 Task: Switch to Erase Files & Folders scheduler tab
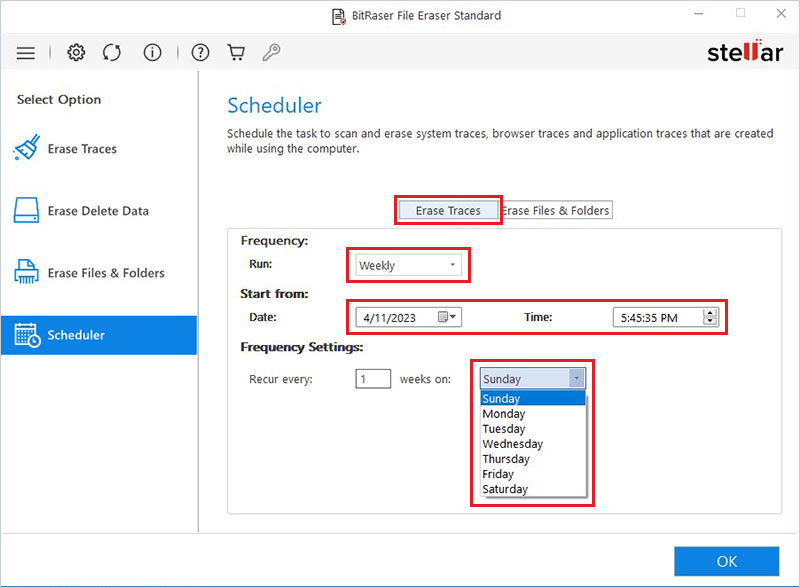[555, 210]
